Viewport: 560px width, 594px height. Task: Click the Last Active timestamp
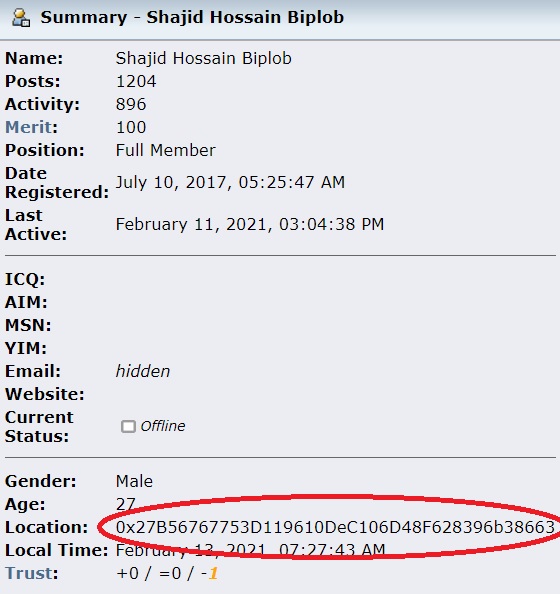pyautogui.click(x=250, y=224)
